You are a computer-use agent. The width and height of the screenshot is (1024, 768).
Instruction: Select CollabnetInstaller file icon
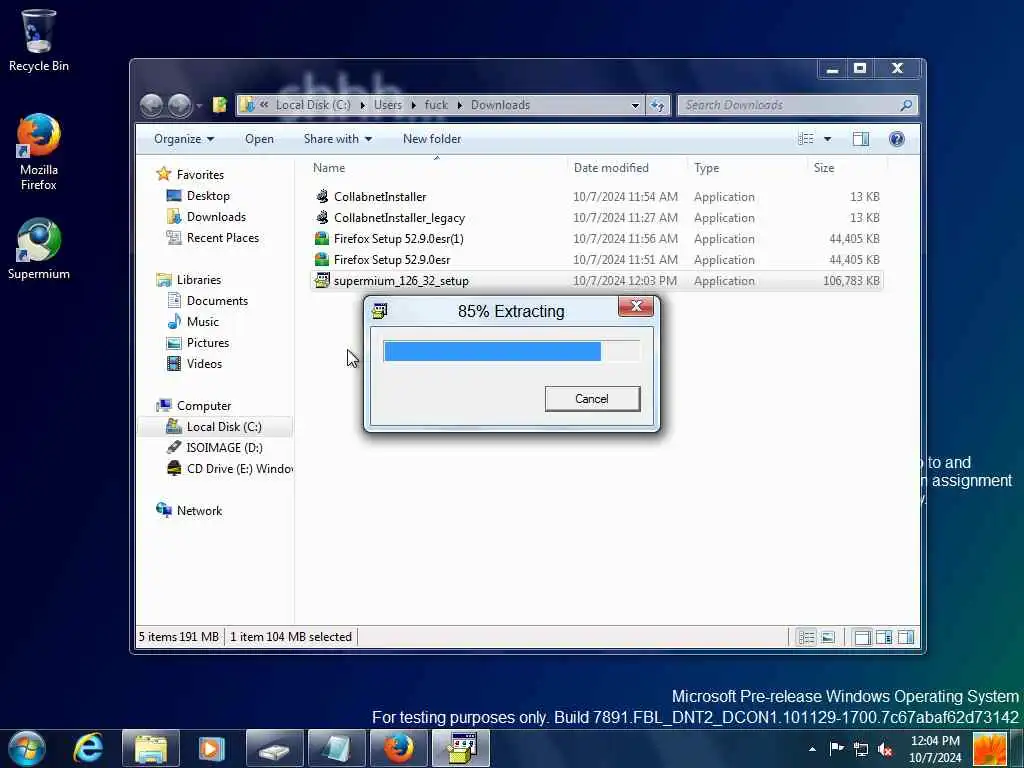coord(321,197)
